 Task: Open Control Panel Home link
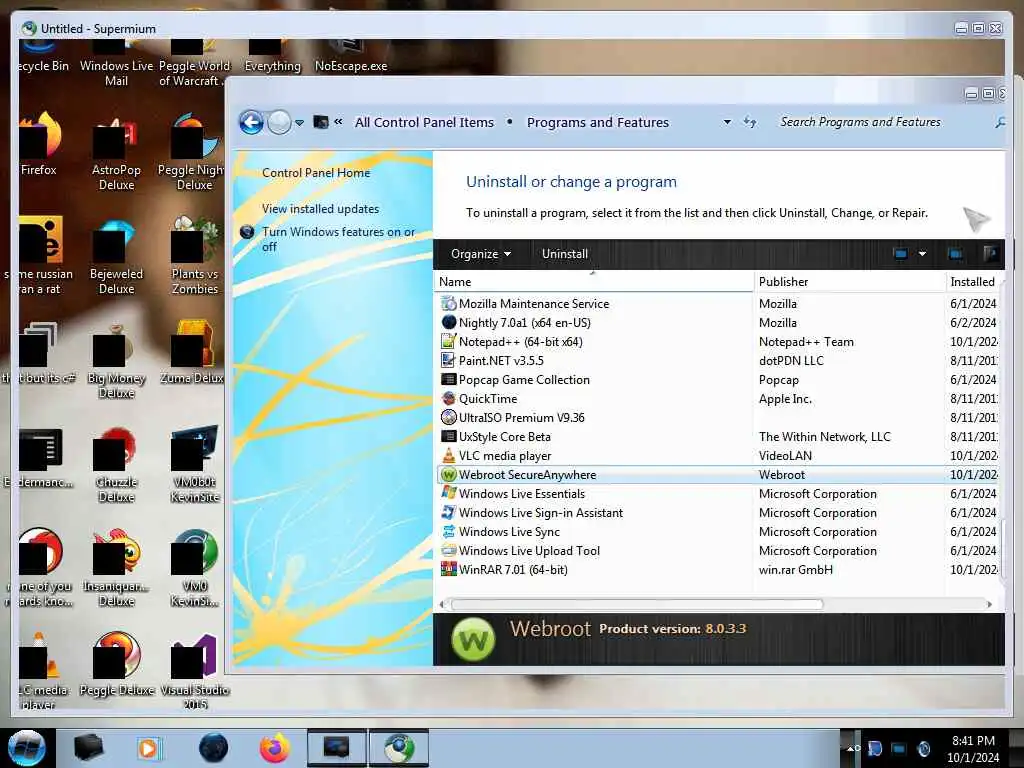(x=316, y=172)
